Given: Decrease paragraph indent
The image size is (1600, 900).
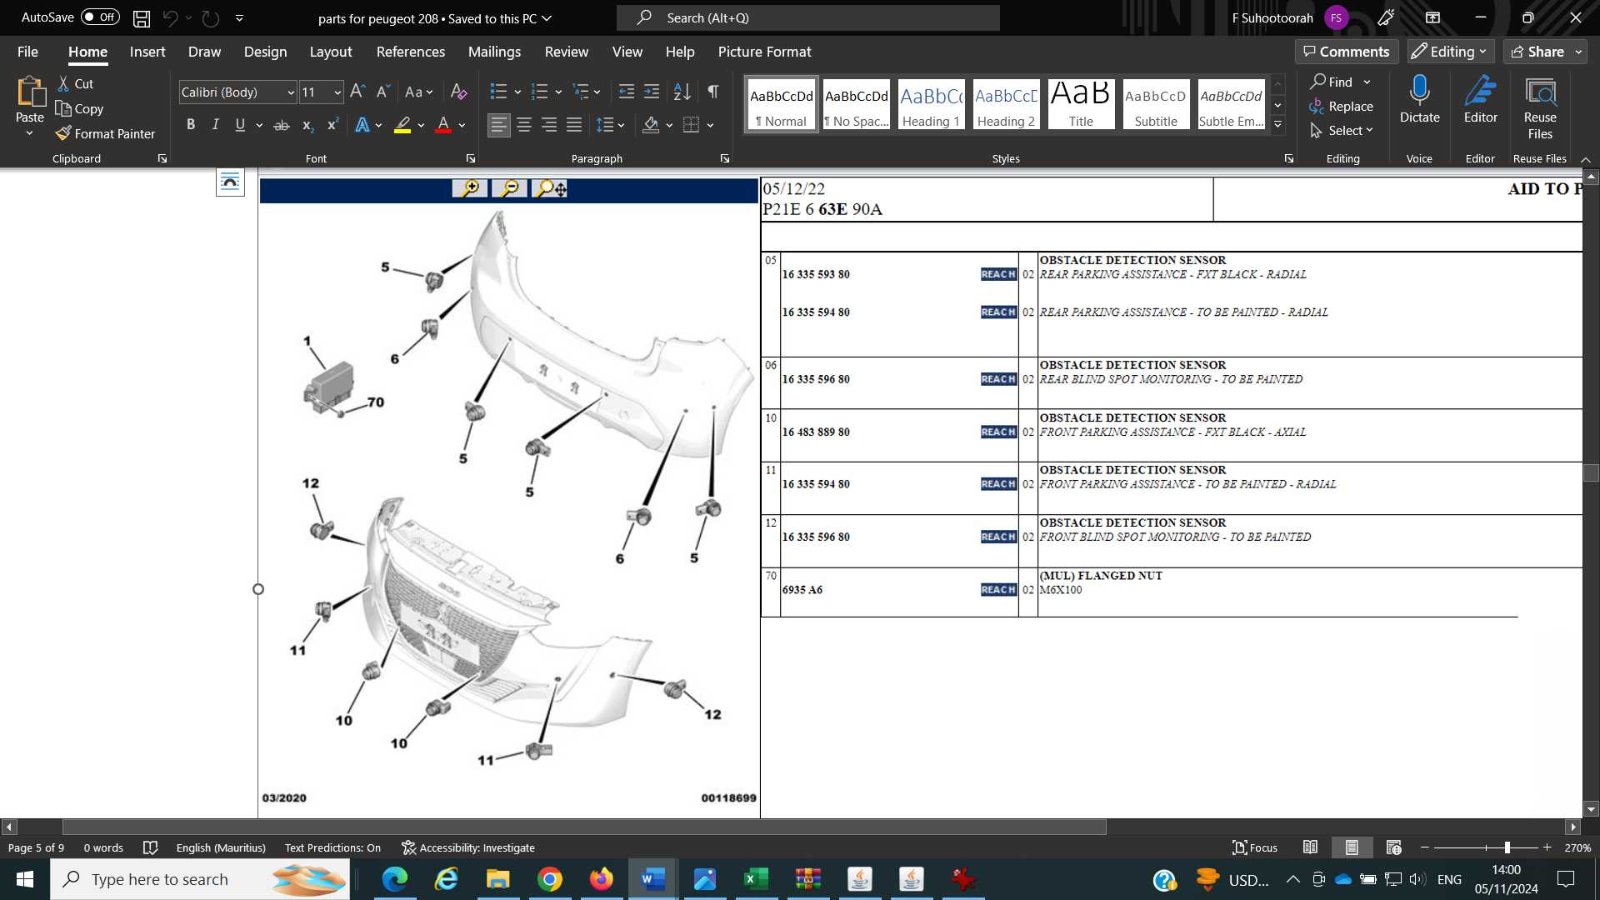Looking at the screenshot, I should [x=627, y=92].
